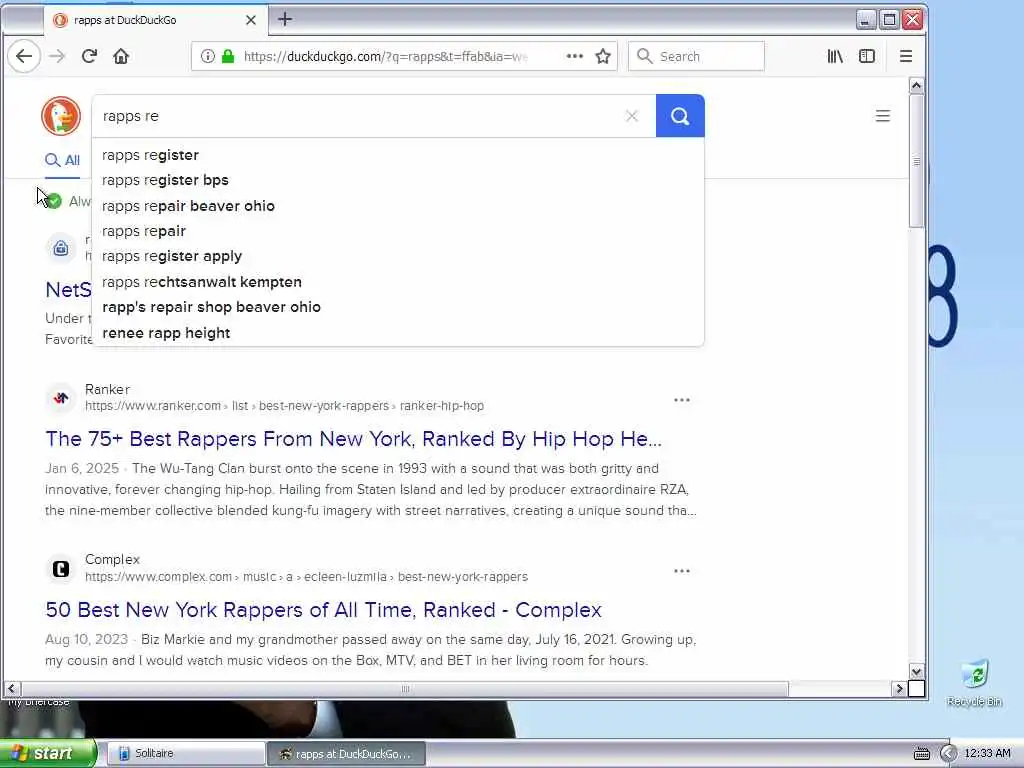Click the complex.com result URL
The height and width of the screenshot is (768, 1024).
pos(306,577)
